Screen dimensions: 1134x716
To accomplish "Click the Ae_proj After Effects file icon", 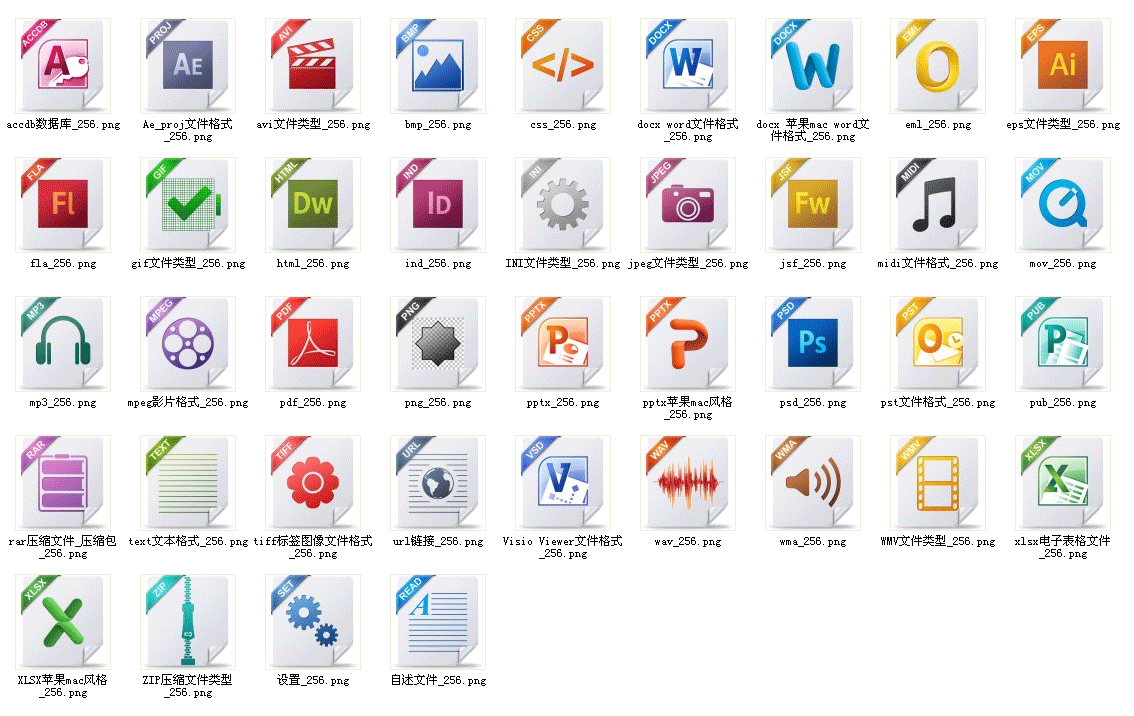I will click(x=188, y=66).
